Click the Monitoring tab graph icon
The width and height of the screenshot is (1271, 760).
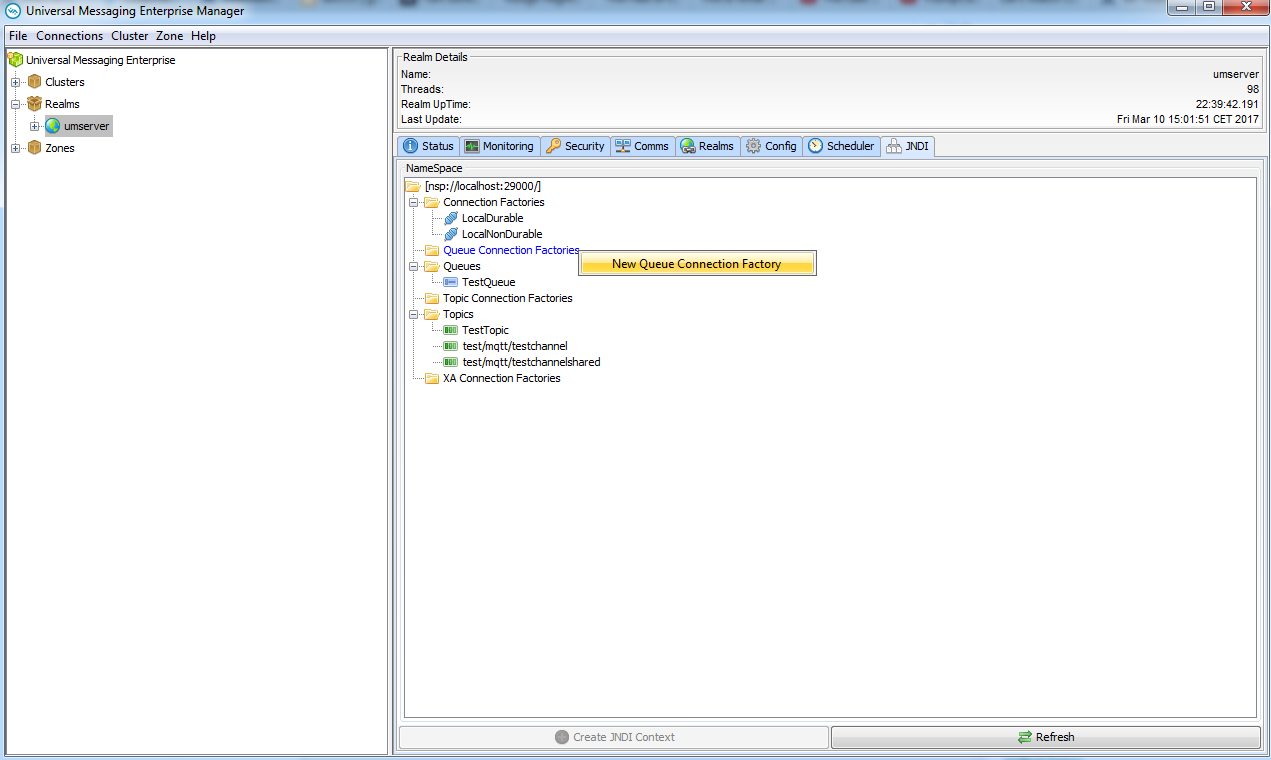click(x=472, y=146)
